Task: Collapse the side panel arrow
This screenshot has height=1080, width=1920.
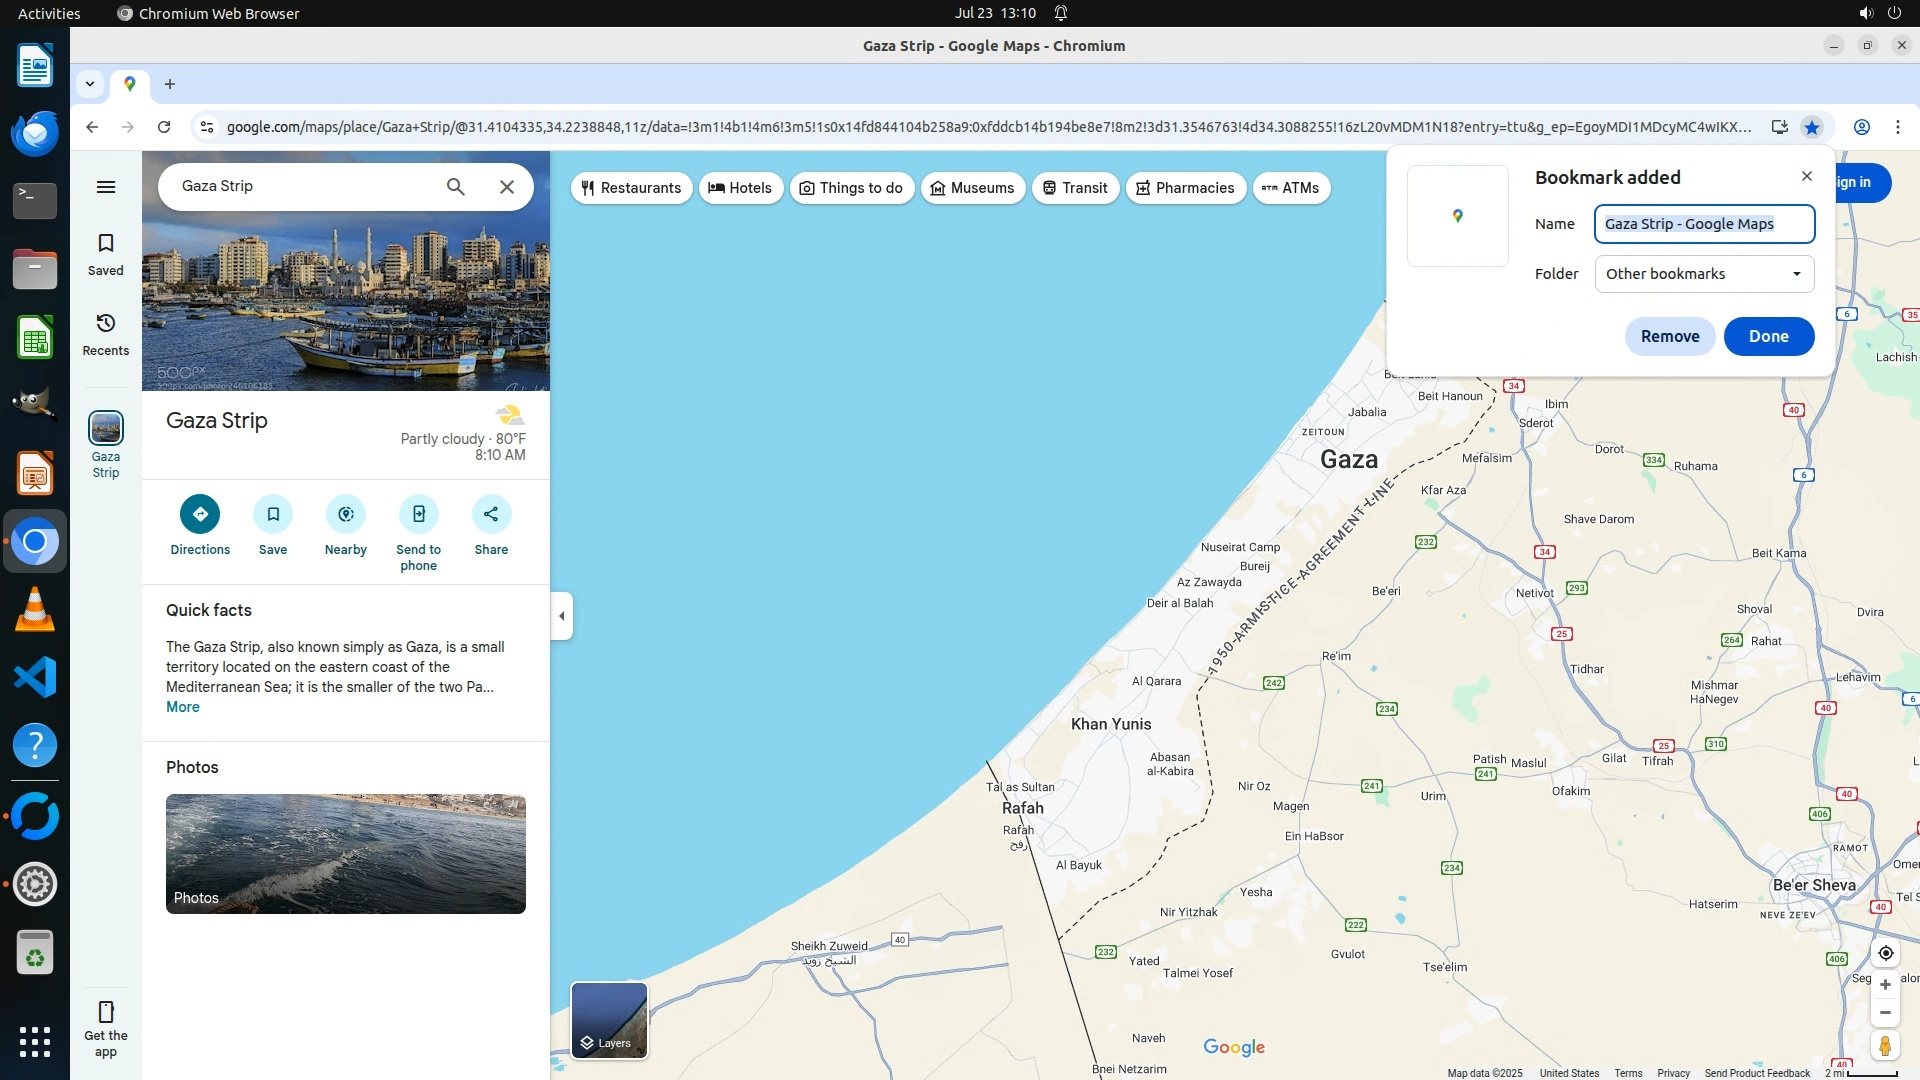Action: click(x=562, y=616)
